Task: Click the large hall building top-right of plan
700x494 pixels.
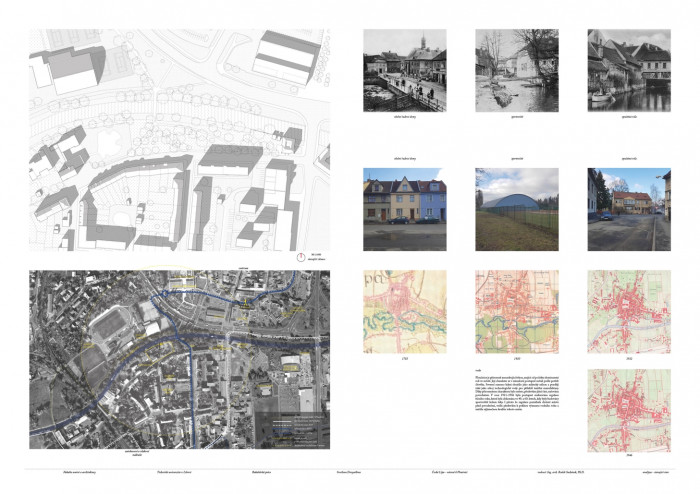Action: click(x=286, y=55)
